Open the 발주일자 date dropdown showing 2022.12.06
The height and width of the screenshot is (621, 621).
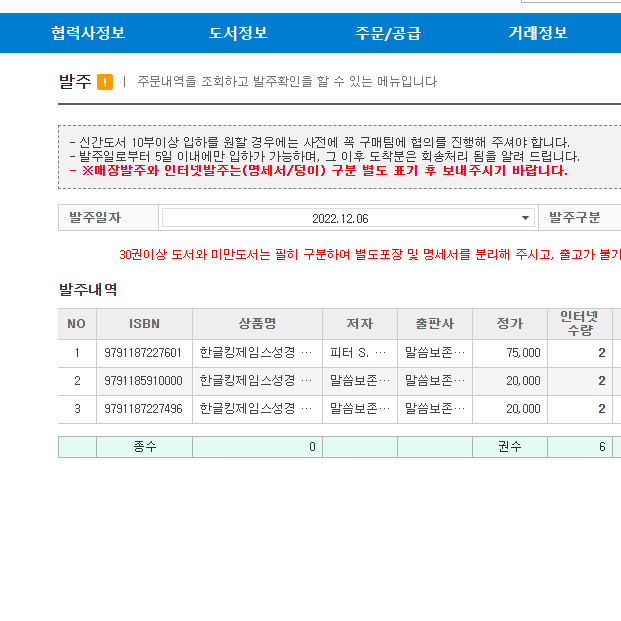coord(348,218)
